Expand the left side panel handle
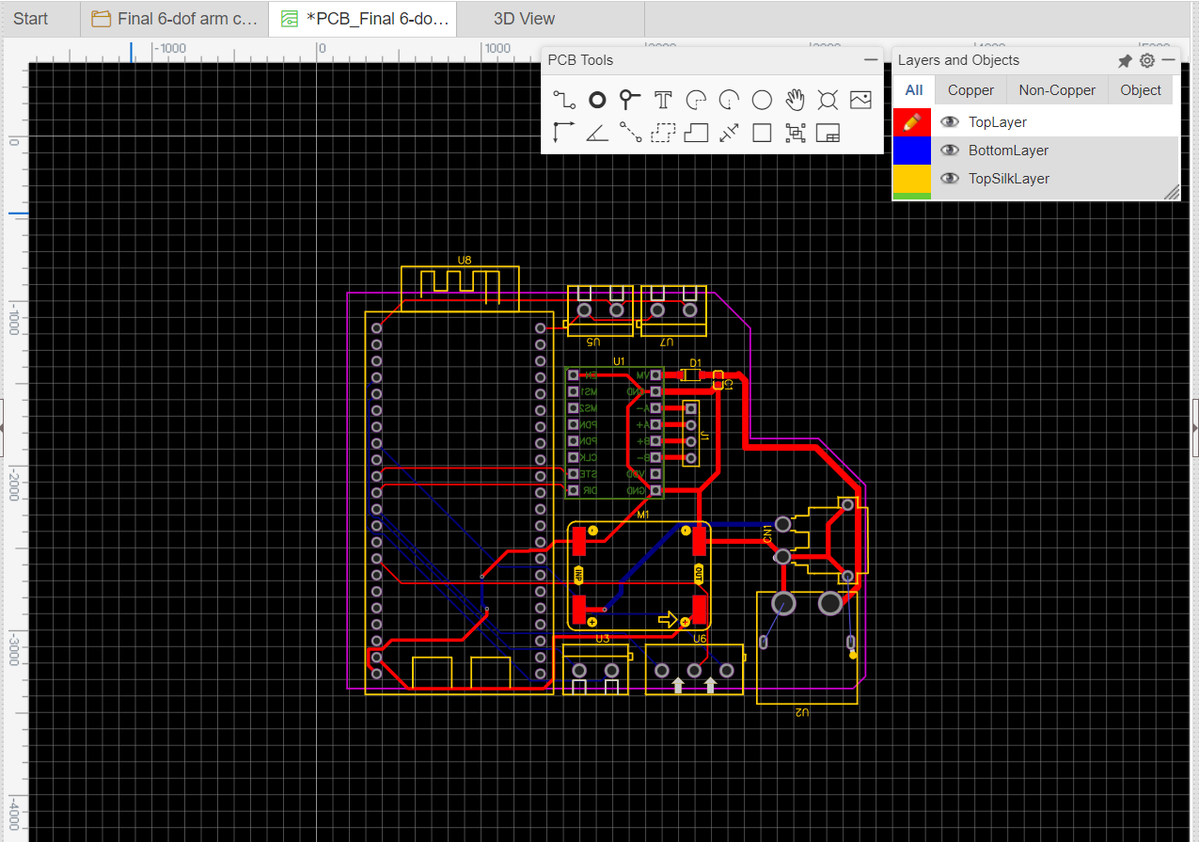 tap(2, 427)
